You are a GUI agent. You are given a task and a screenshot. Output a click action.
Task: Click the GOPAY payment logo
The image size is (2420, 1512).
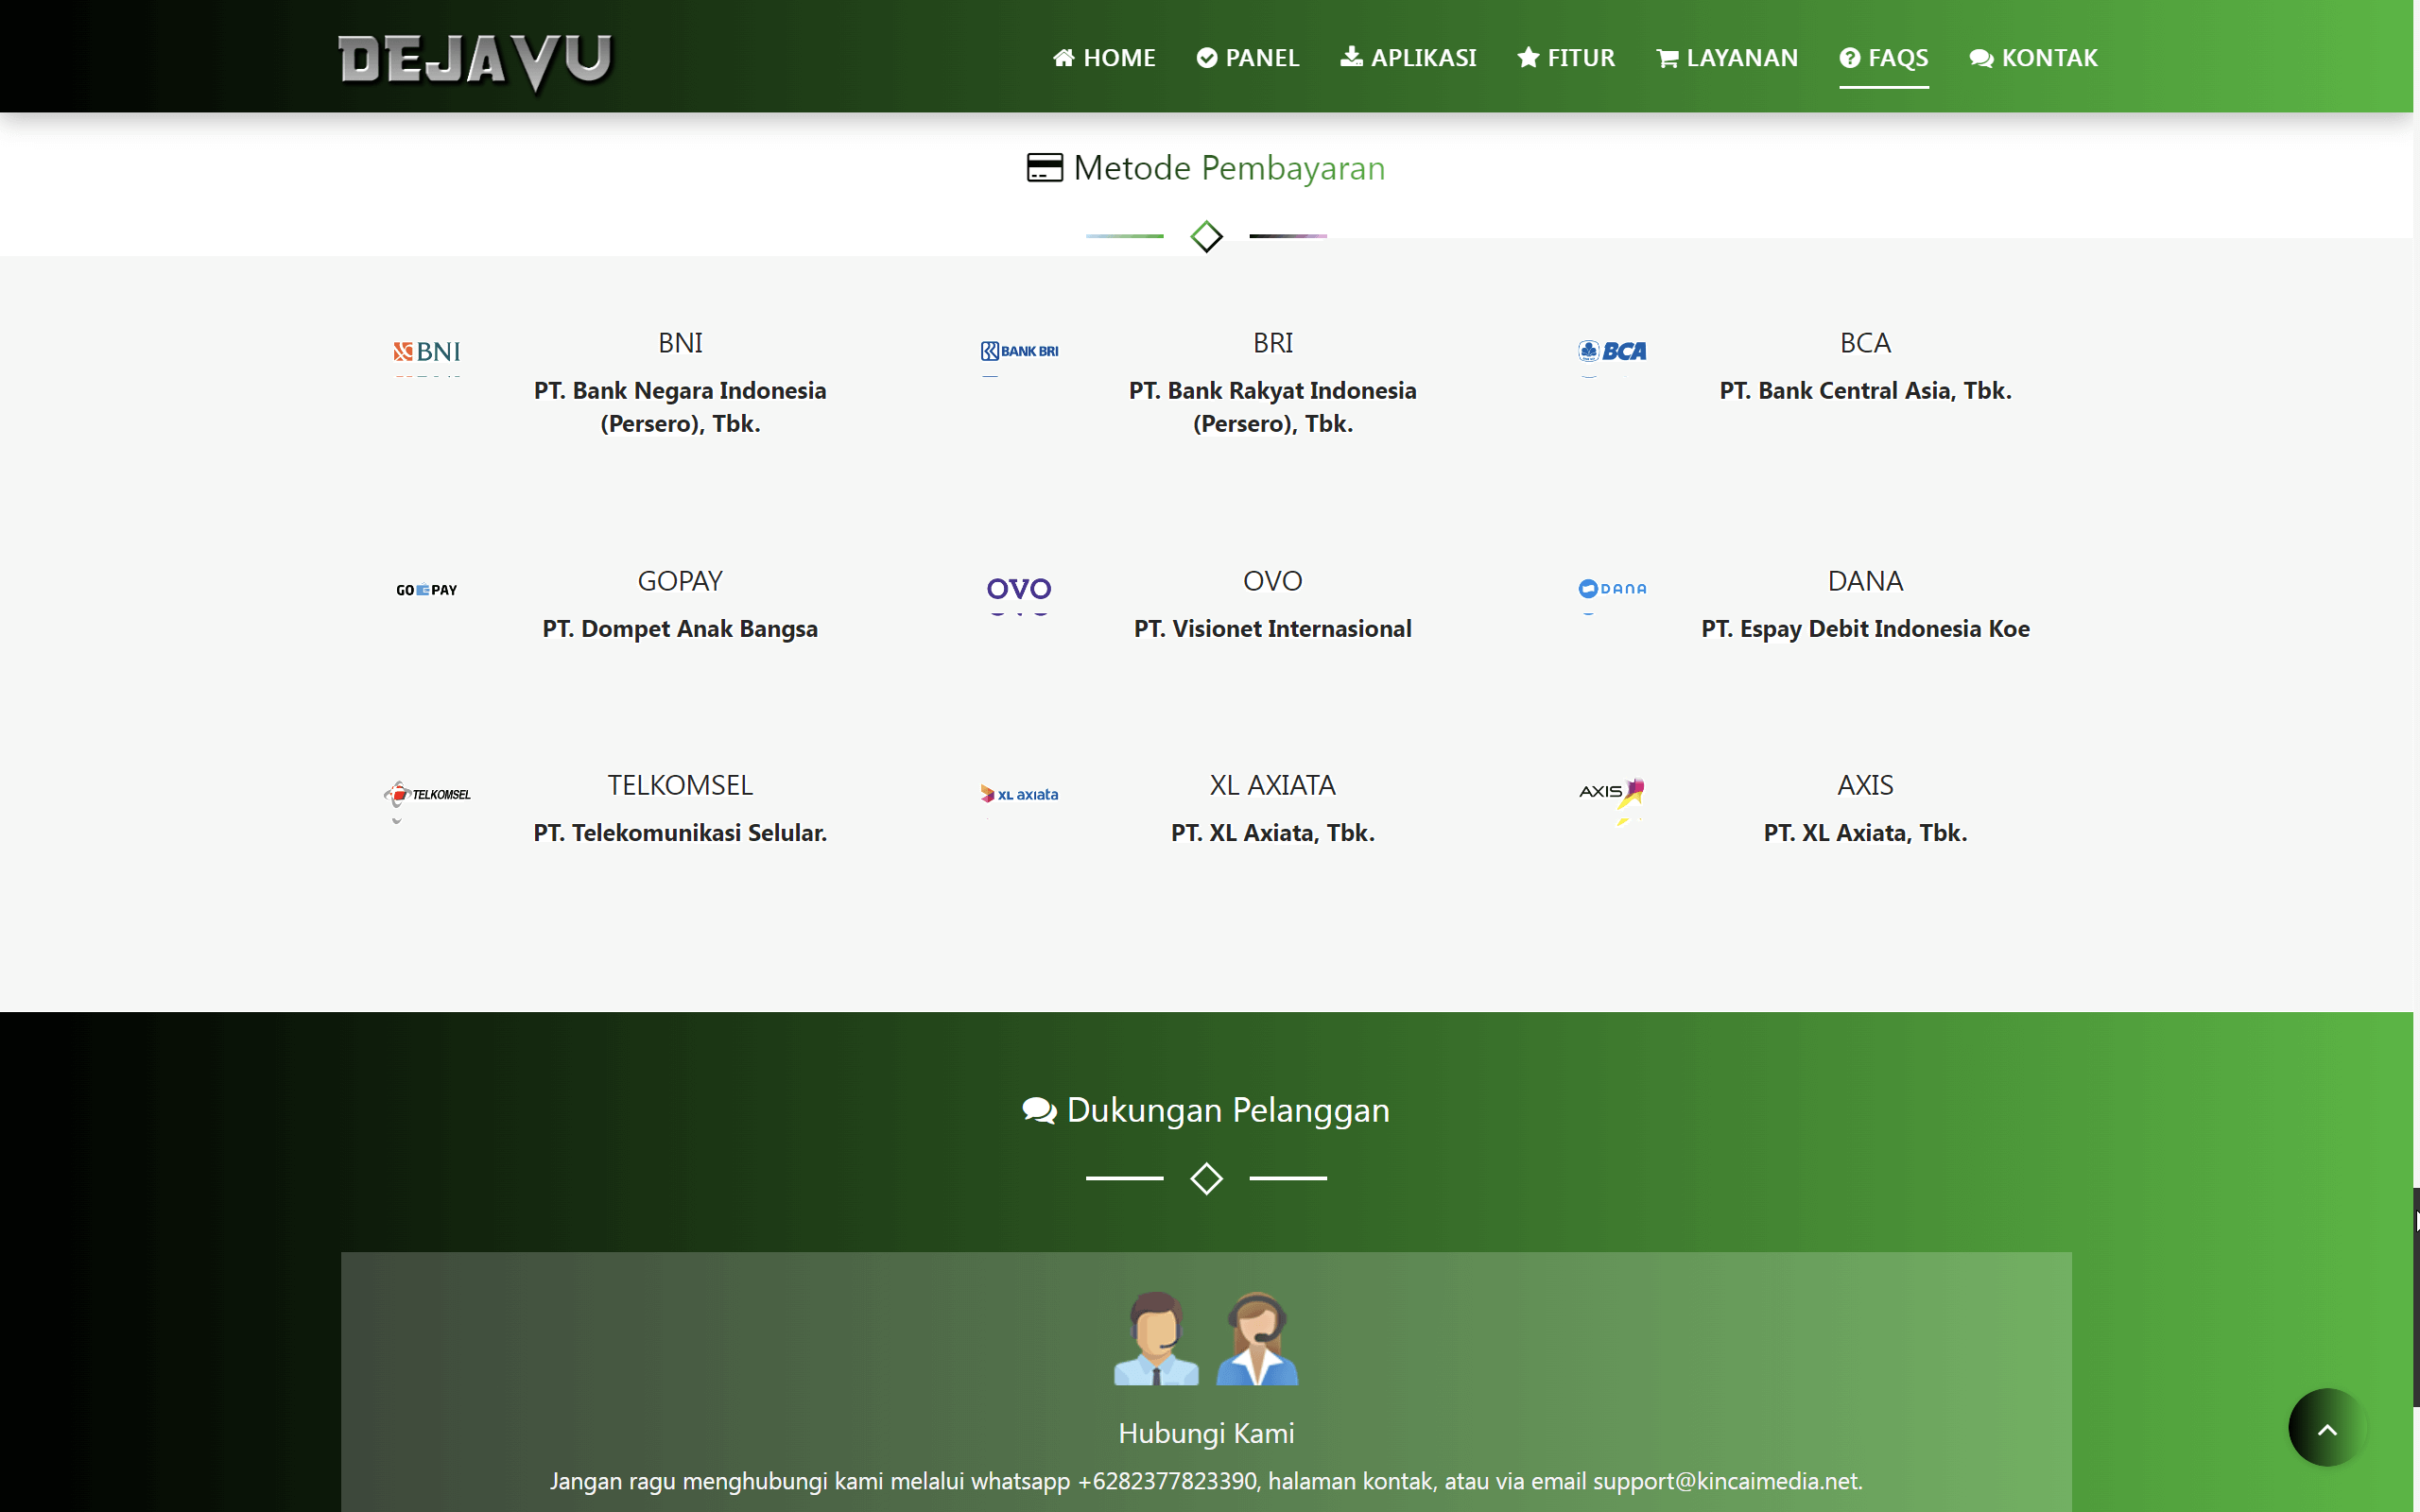pyautogui.click(x=426, y=589)
